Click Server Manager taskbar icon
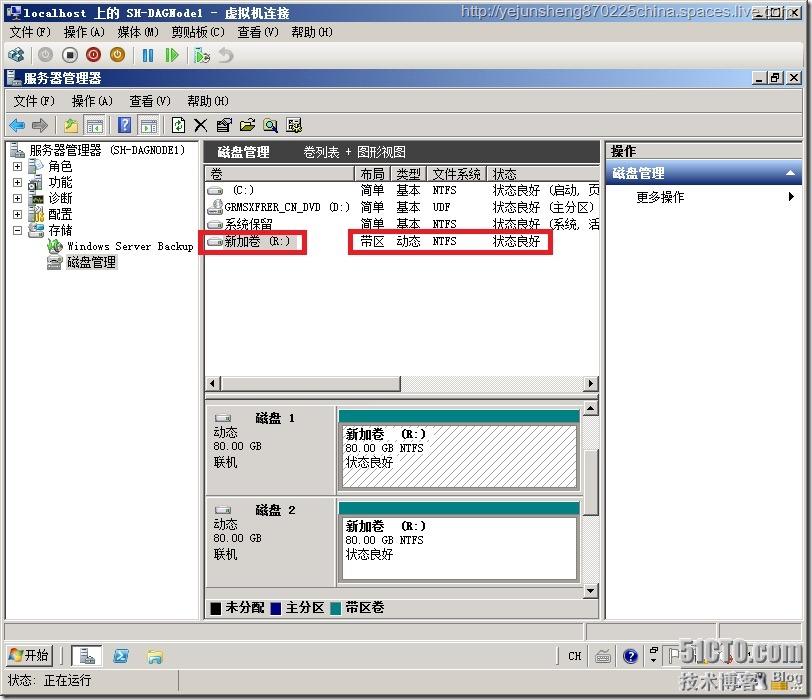Viewport: 812px width, 700px height. (86, 656)
